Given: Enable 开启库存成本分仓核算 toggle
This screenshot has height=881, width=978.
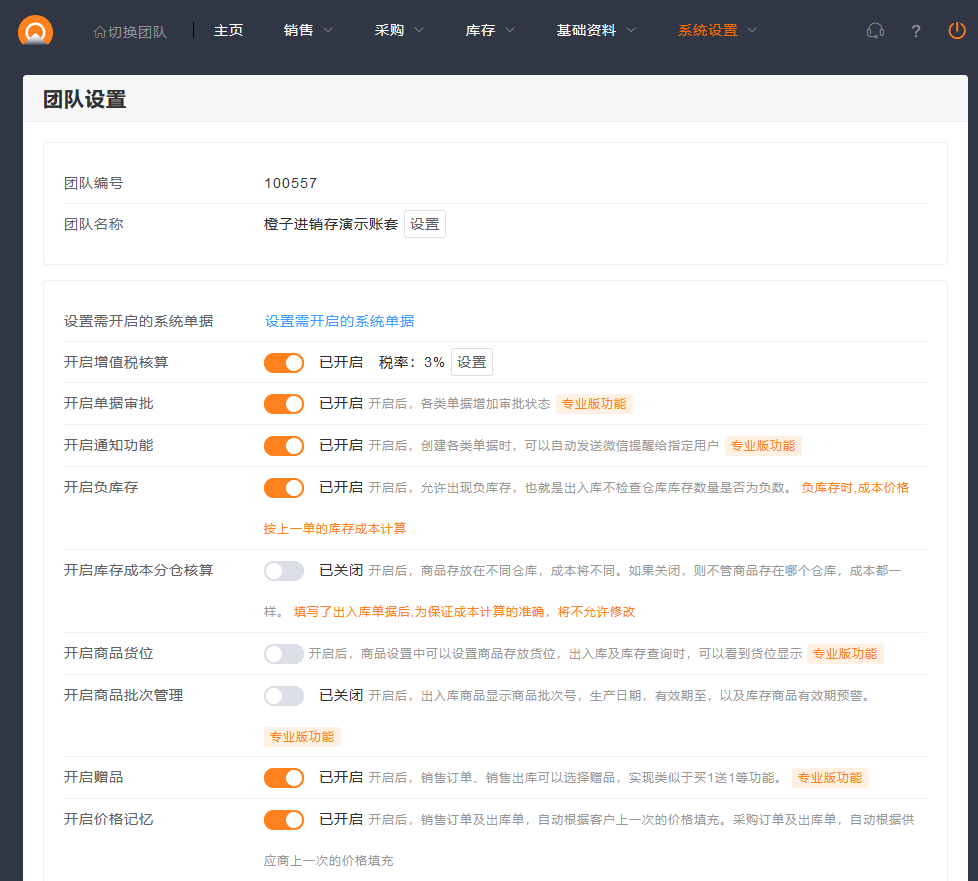Looking at the screenshot, I should tap(284, 571).
